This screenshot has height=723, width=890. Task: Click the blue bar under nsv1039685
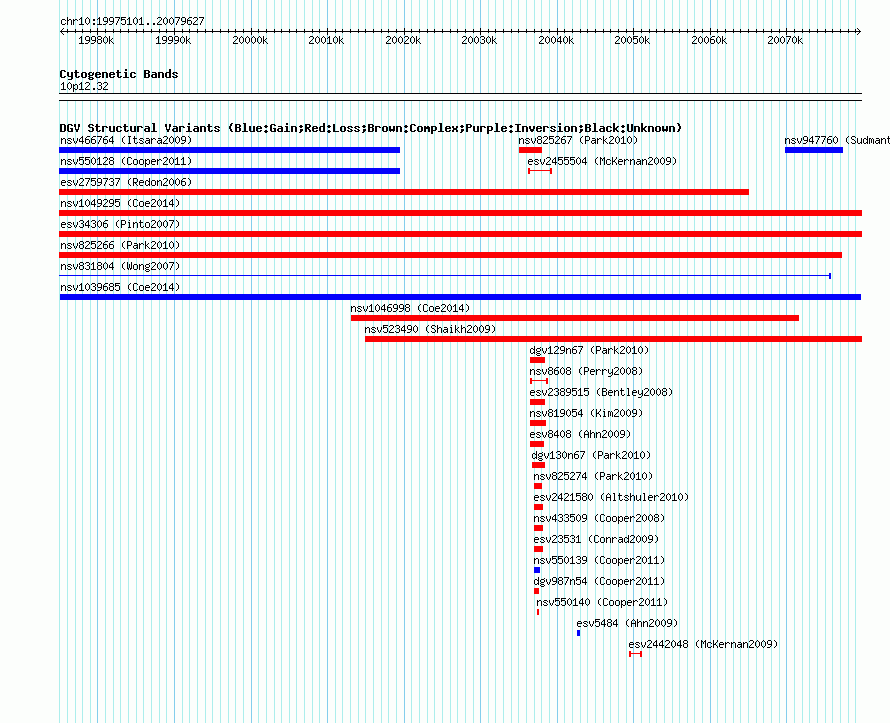point(460,297)
